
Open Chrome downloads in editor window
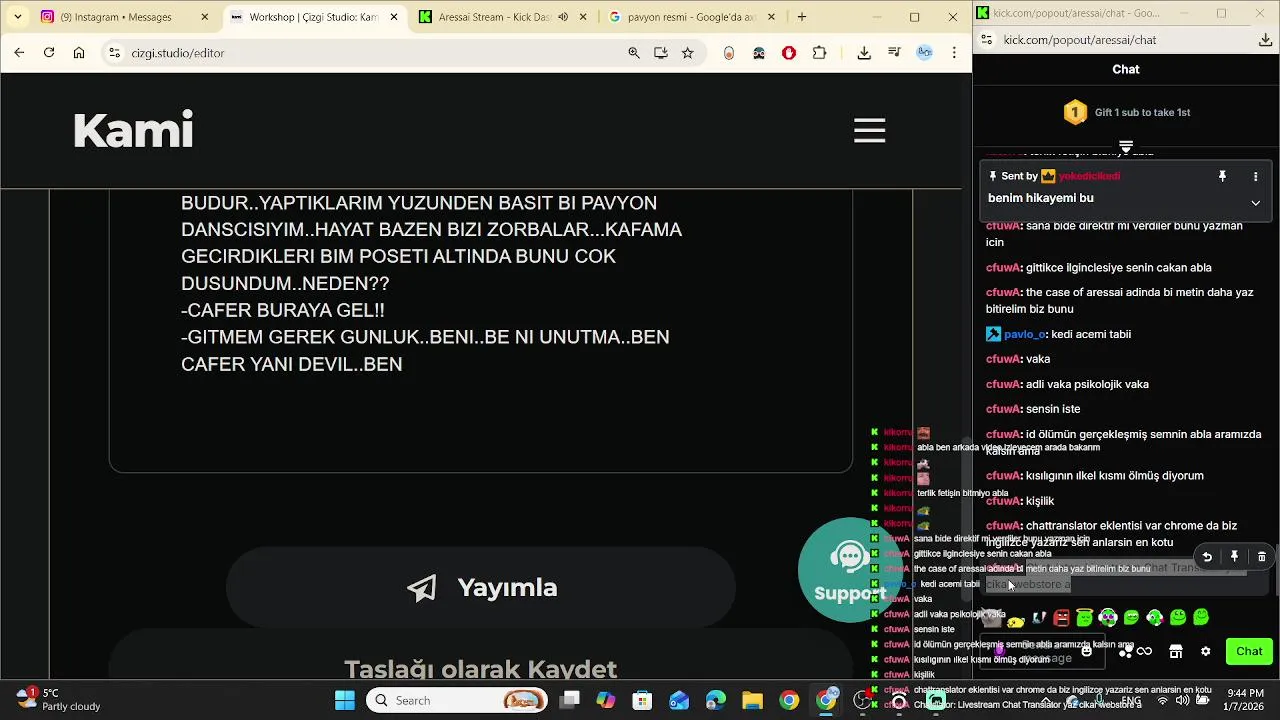coord(864,53)
